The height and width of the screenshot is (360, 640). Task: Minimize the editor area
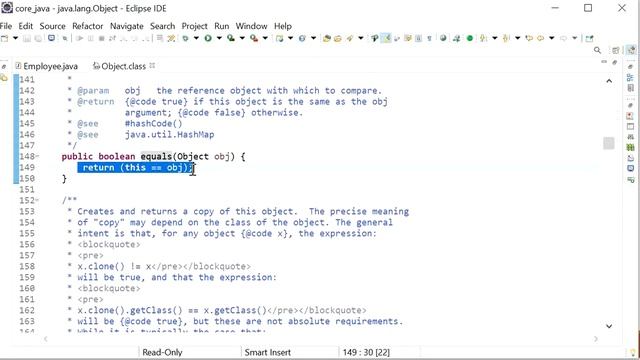pos(604,62)
